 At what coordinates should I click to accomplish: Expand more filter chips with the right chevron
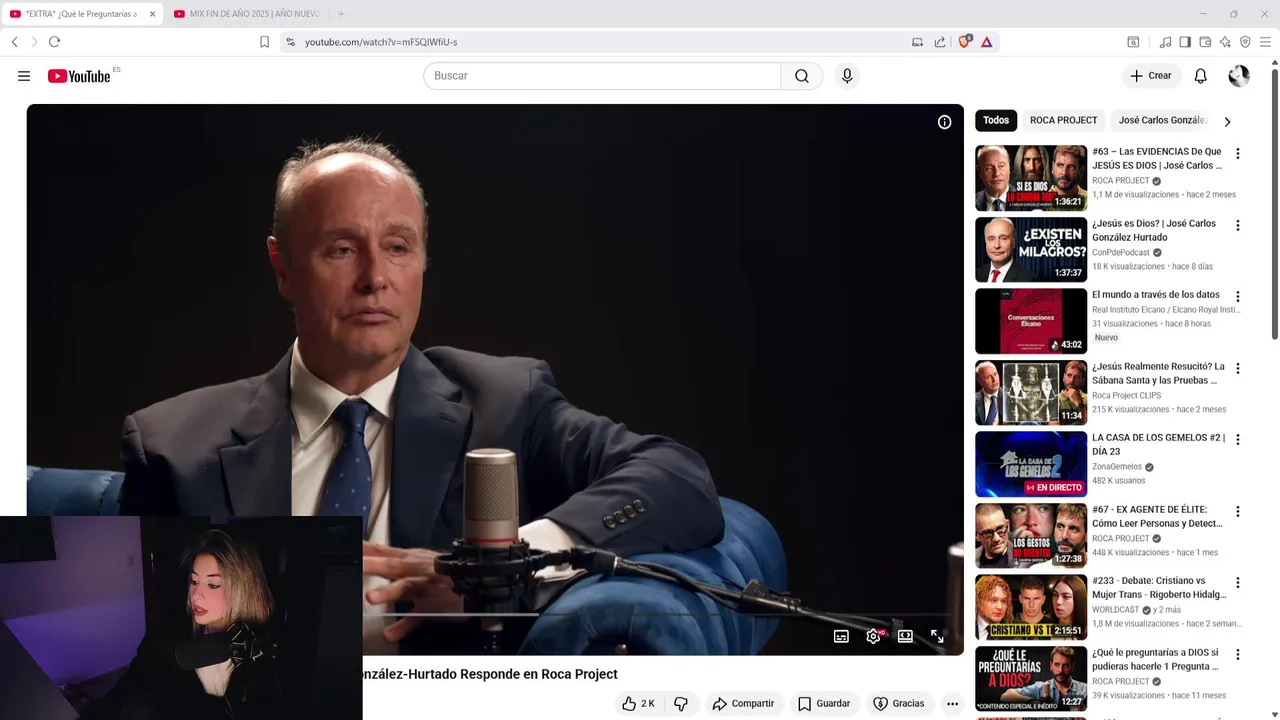(x=1227, y=121)
